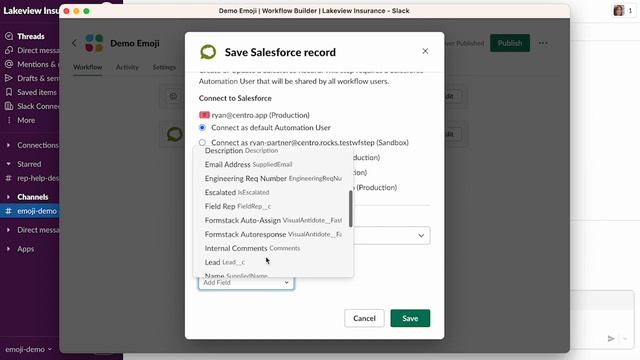The width and height of the screenshot is (640, 360).
Task: Choose Formstack Auto-Assign field
Action: pos(273,220)
